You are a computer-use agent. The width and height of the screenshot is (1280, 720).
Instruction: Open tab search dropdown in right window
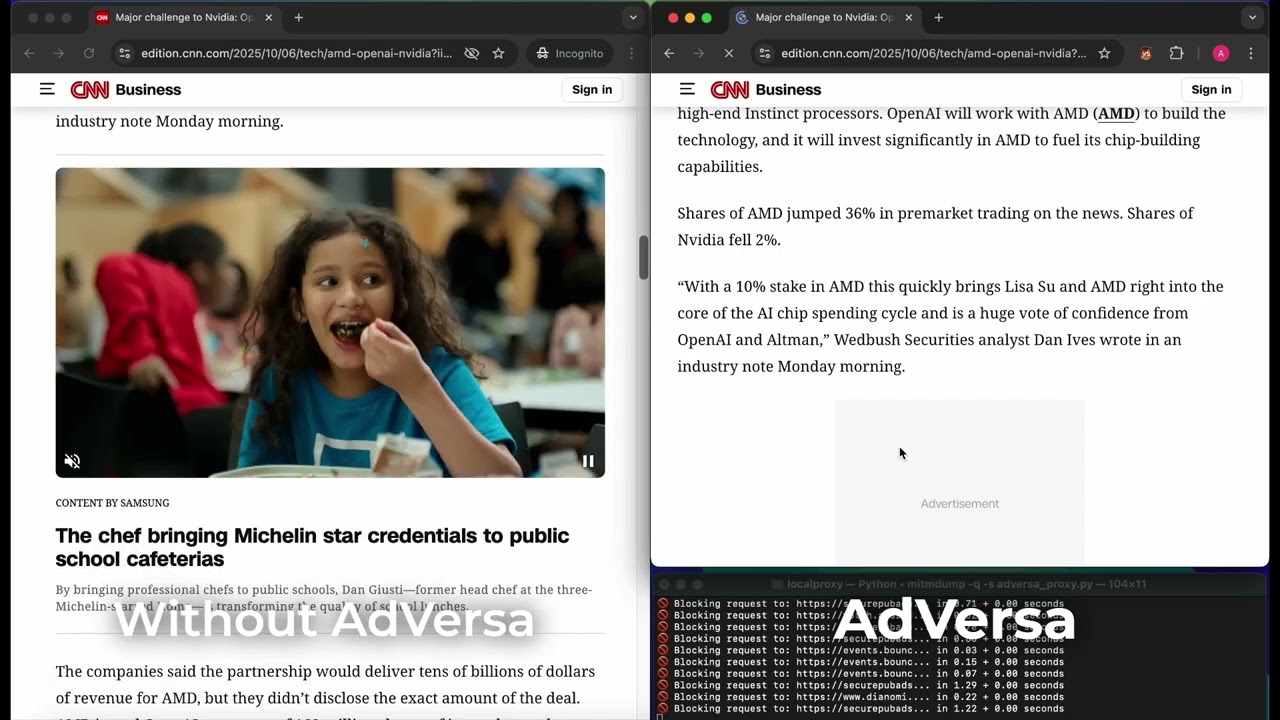point(1252,17)
